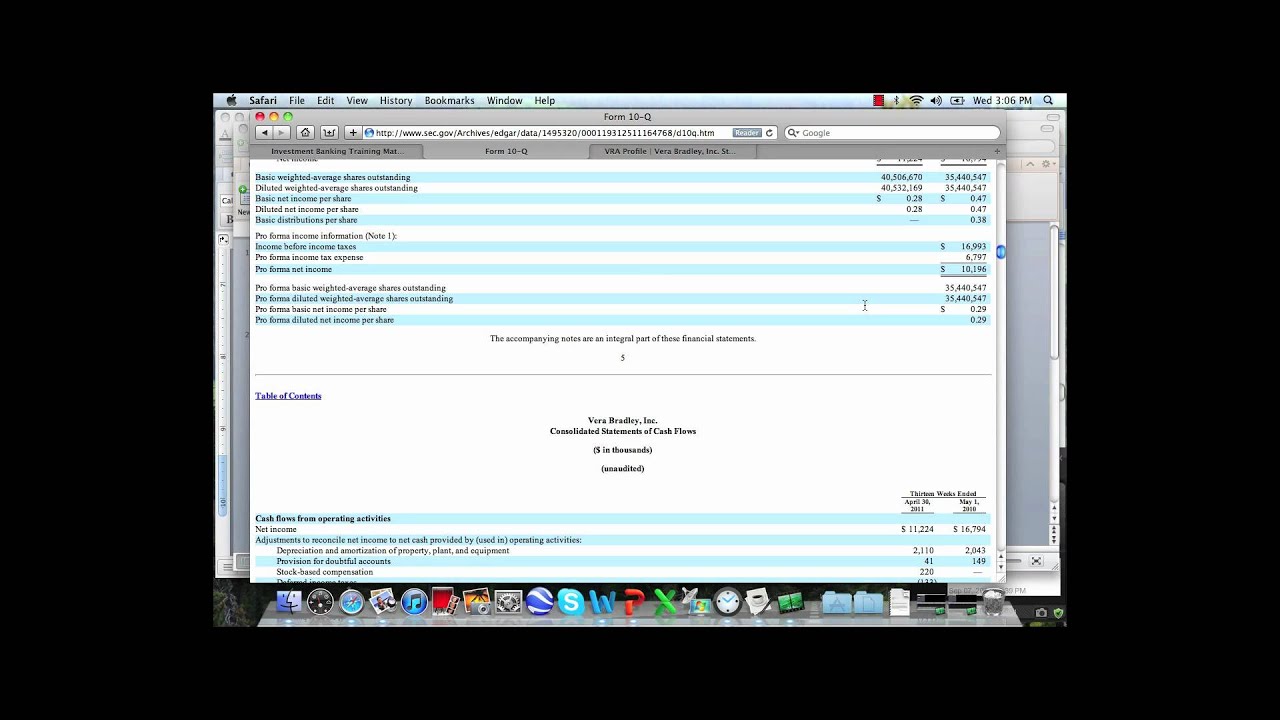
Task: Open the Help menu
Action: tap(544, 100)
